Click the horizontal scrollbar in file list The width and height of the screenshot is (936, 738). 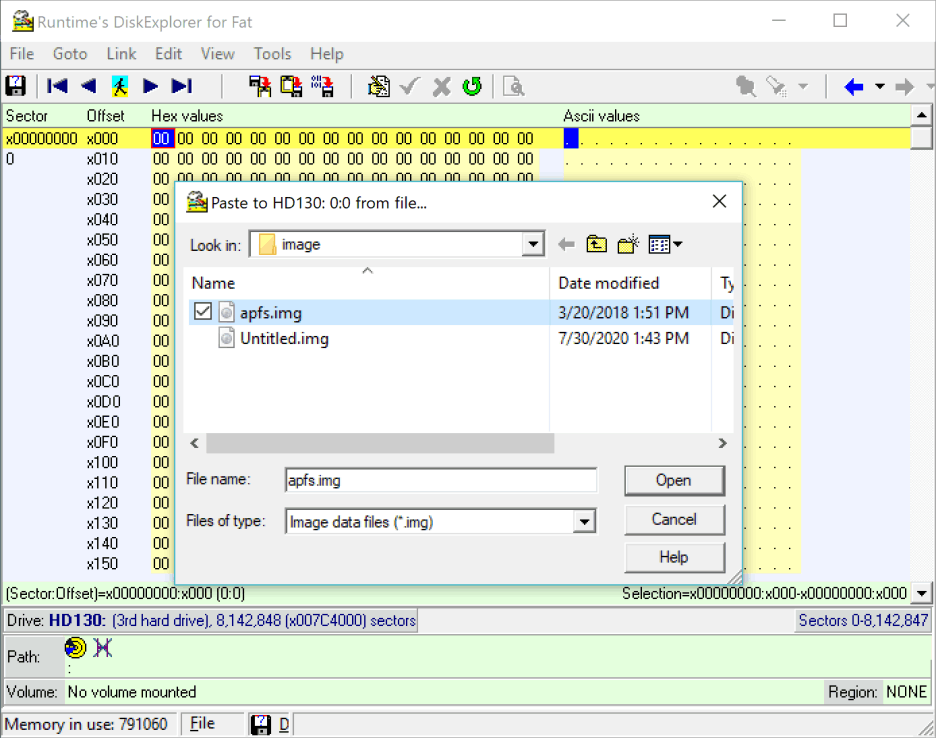[380, 443]
